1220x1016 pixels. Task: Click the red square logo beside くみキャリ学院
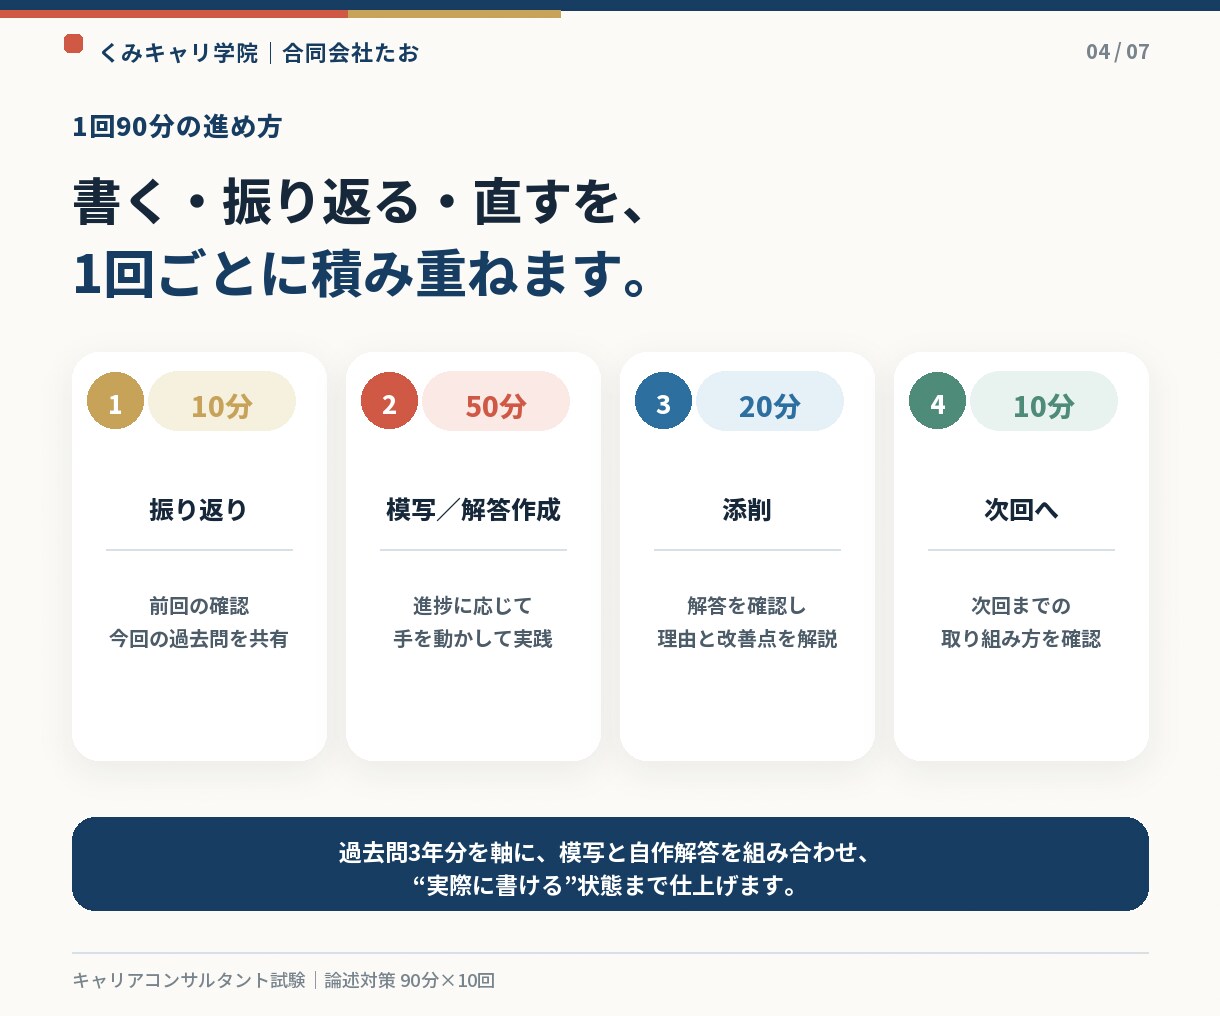click(x=73, y=43)
